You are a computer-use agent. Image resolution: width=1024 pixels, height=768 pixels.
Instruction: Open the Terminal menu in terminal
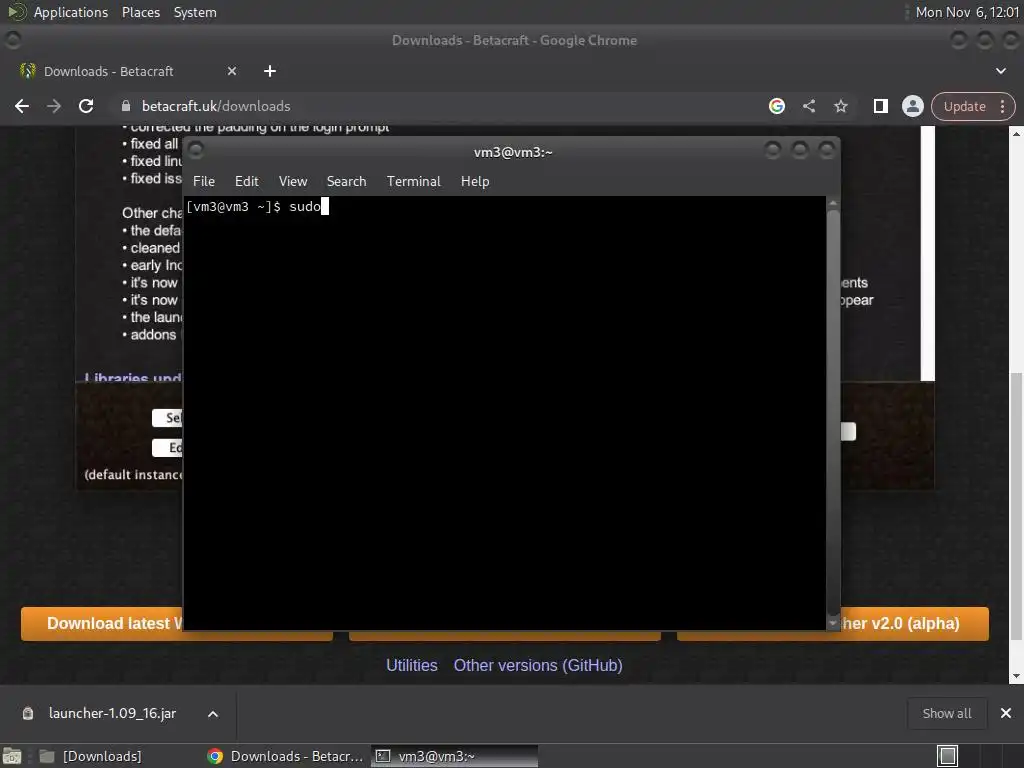413,182
